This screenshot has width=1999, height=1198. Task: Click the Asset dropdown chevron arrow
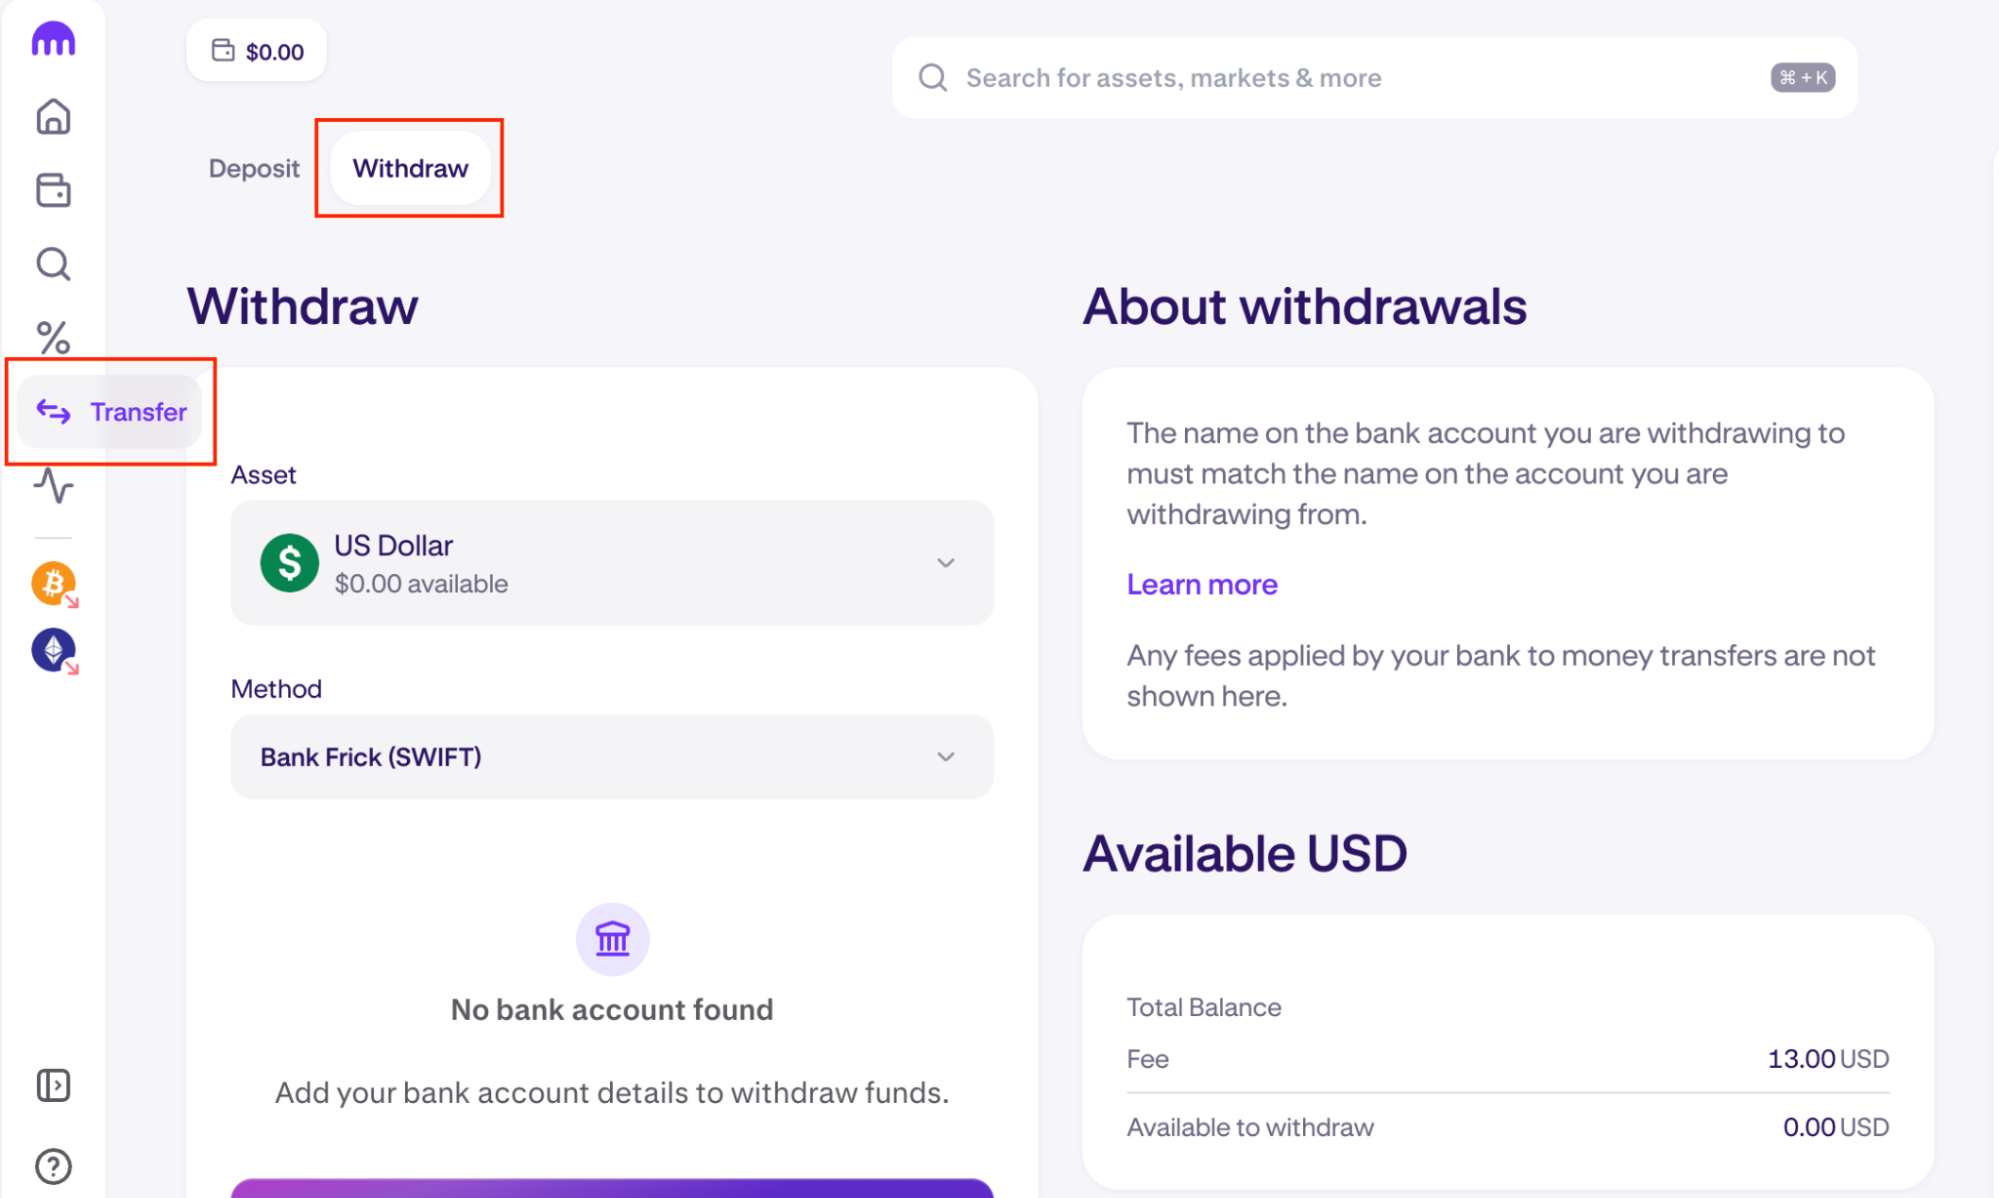(x=945, y=563)
